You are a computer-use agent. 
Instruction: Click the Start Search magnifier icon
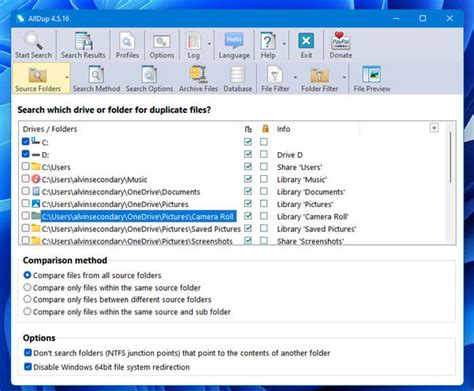tap(33, 41)
